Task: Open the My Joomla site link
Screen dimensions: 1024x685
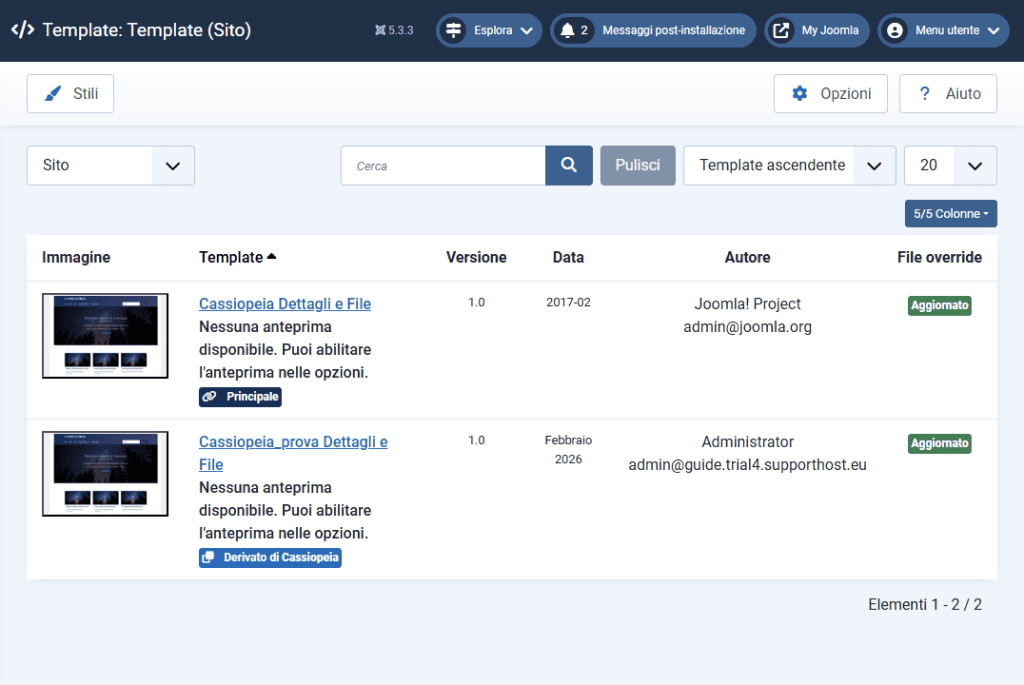Action: click(x=817, y=30)
